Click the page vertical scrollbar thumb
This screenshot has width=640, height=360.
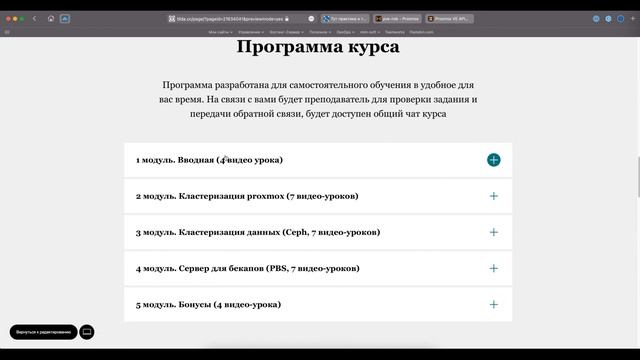coord(638,177)
